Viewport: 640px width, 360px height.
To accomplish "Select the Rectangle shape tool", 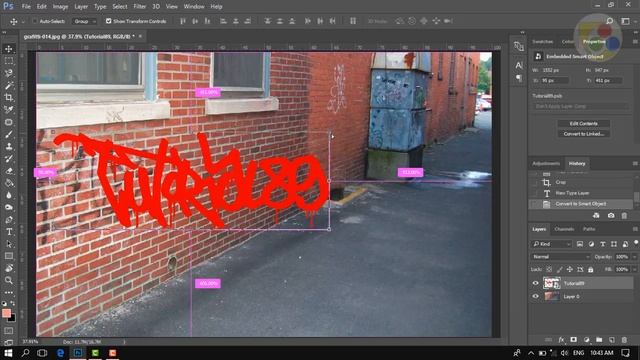I will 9,256.
